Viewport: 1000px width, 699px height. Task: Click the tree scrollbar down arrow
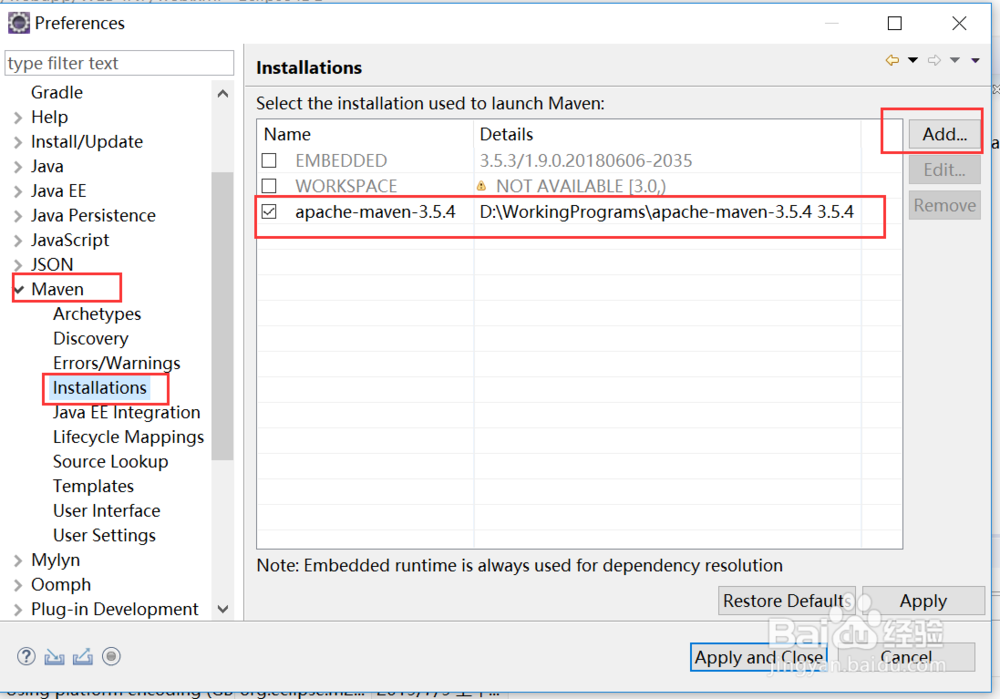coord(223,609)
